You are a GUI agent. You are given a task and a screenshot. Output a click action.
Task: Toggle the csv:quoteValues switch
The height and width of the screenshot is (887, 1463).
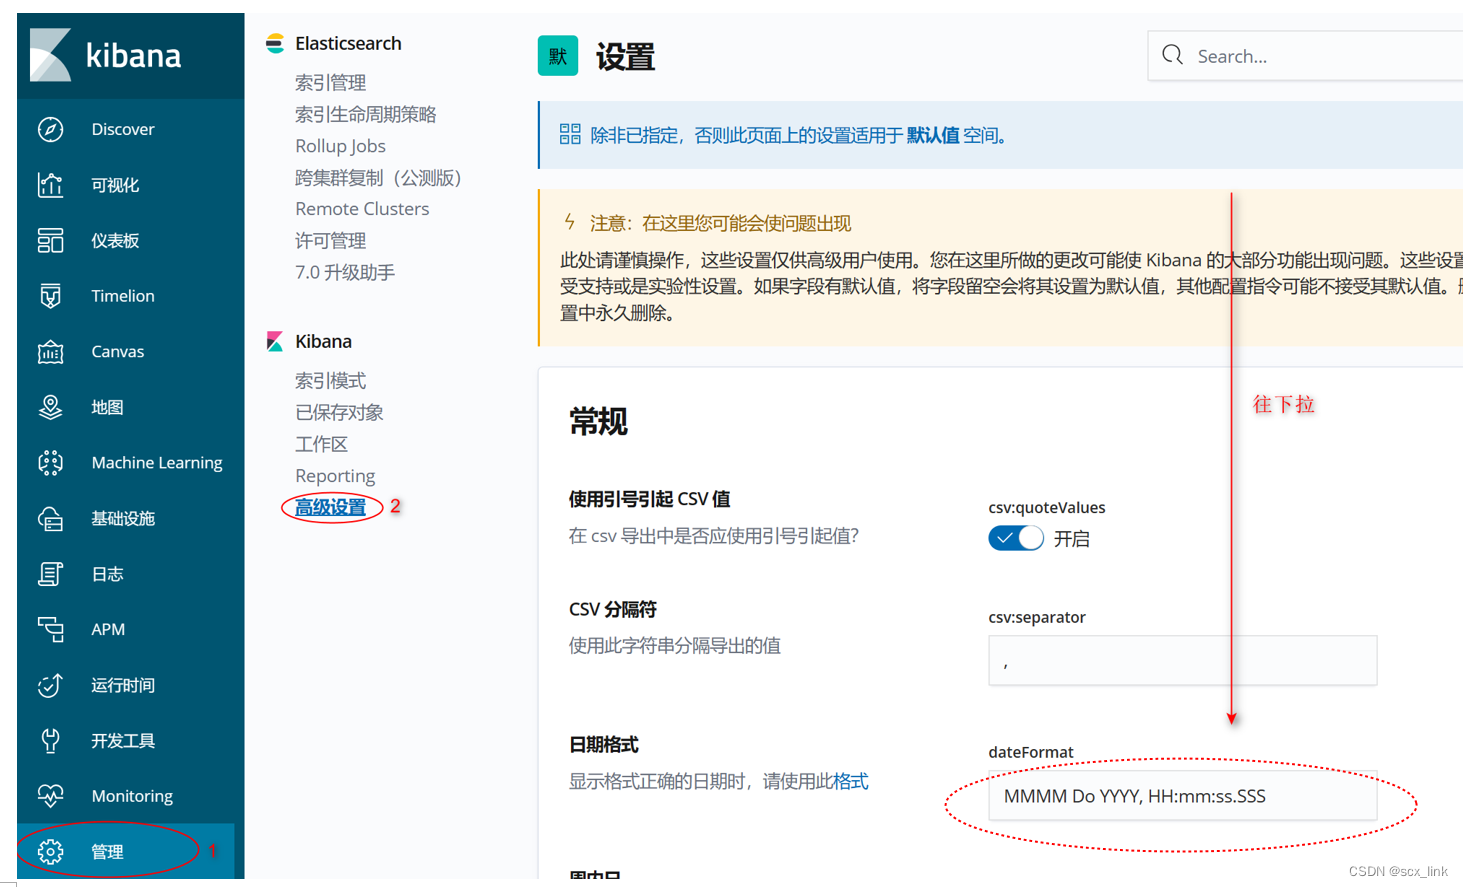coord(1016,538)
